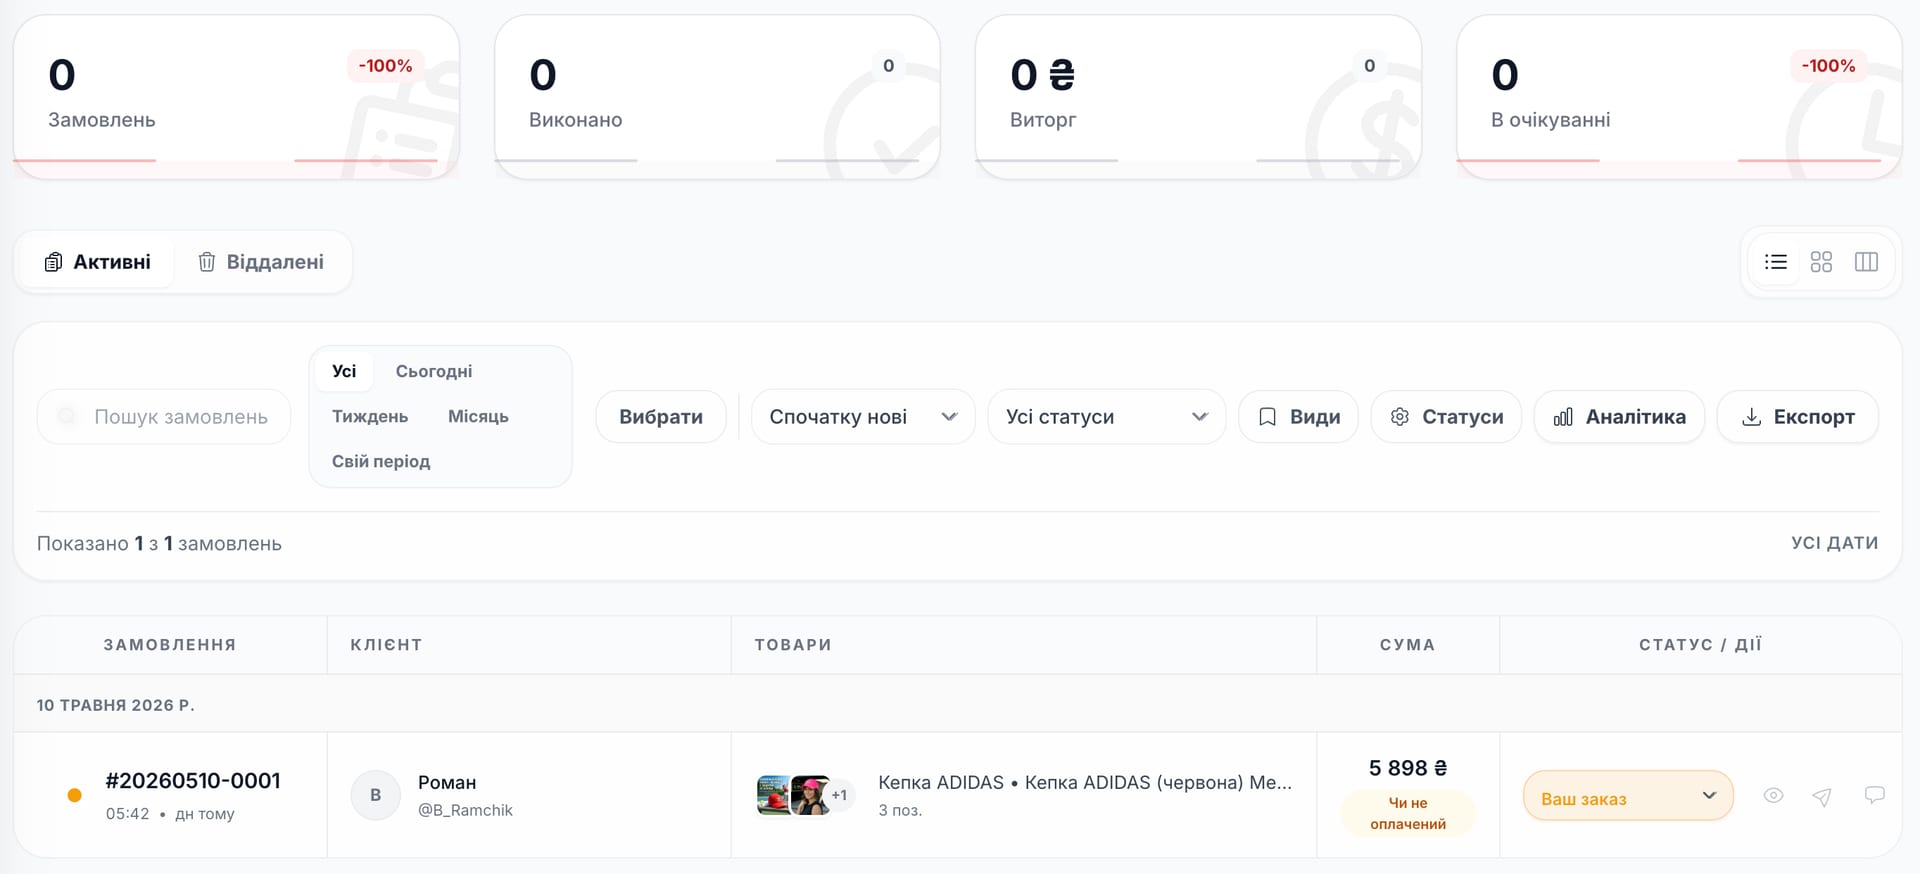Click the order sum 5 898 ₴
The height and width of the screenshot is (874, 1920).
(x=1408, y=768)
